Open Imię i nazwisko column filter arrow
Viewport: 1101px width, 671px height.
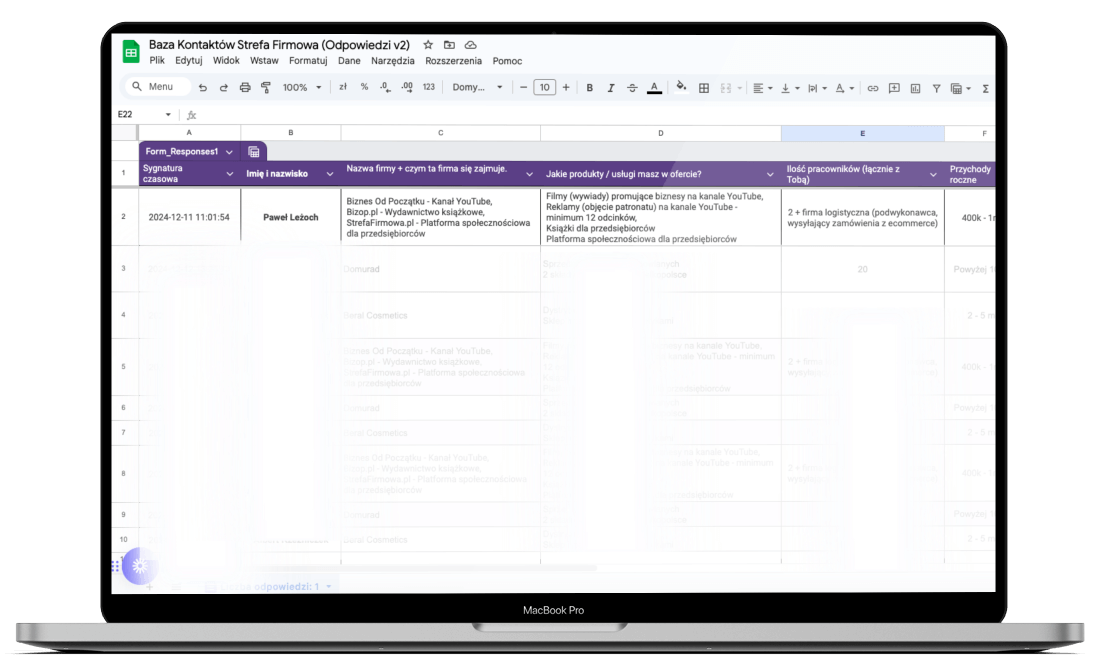pyautogui.click(x=329, y=174)
